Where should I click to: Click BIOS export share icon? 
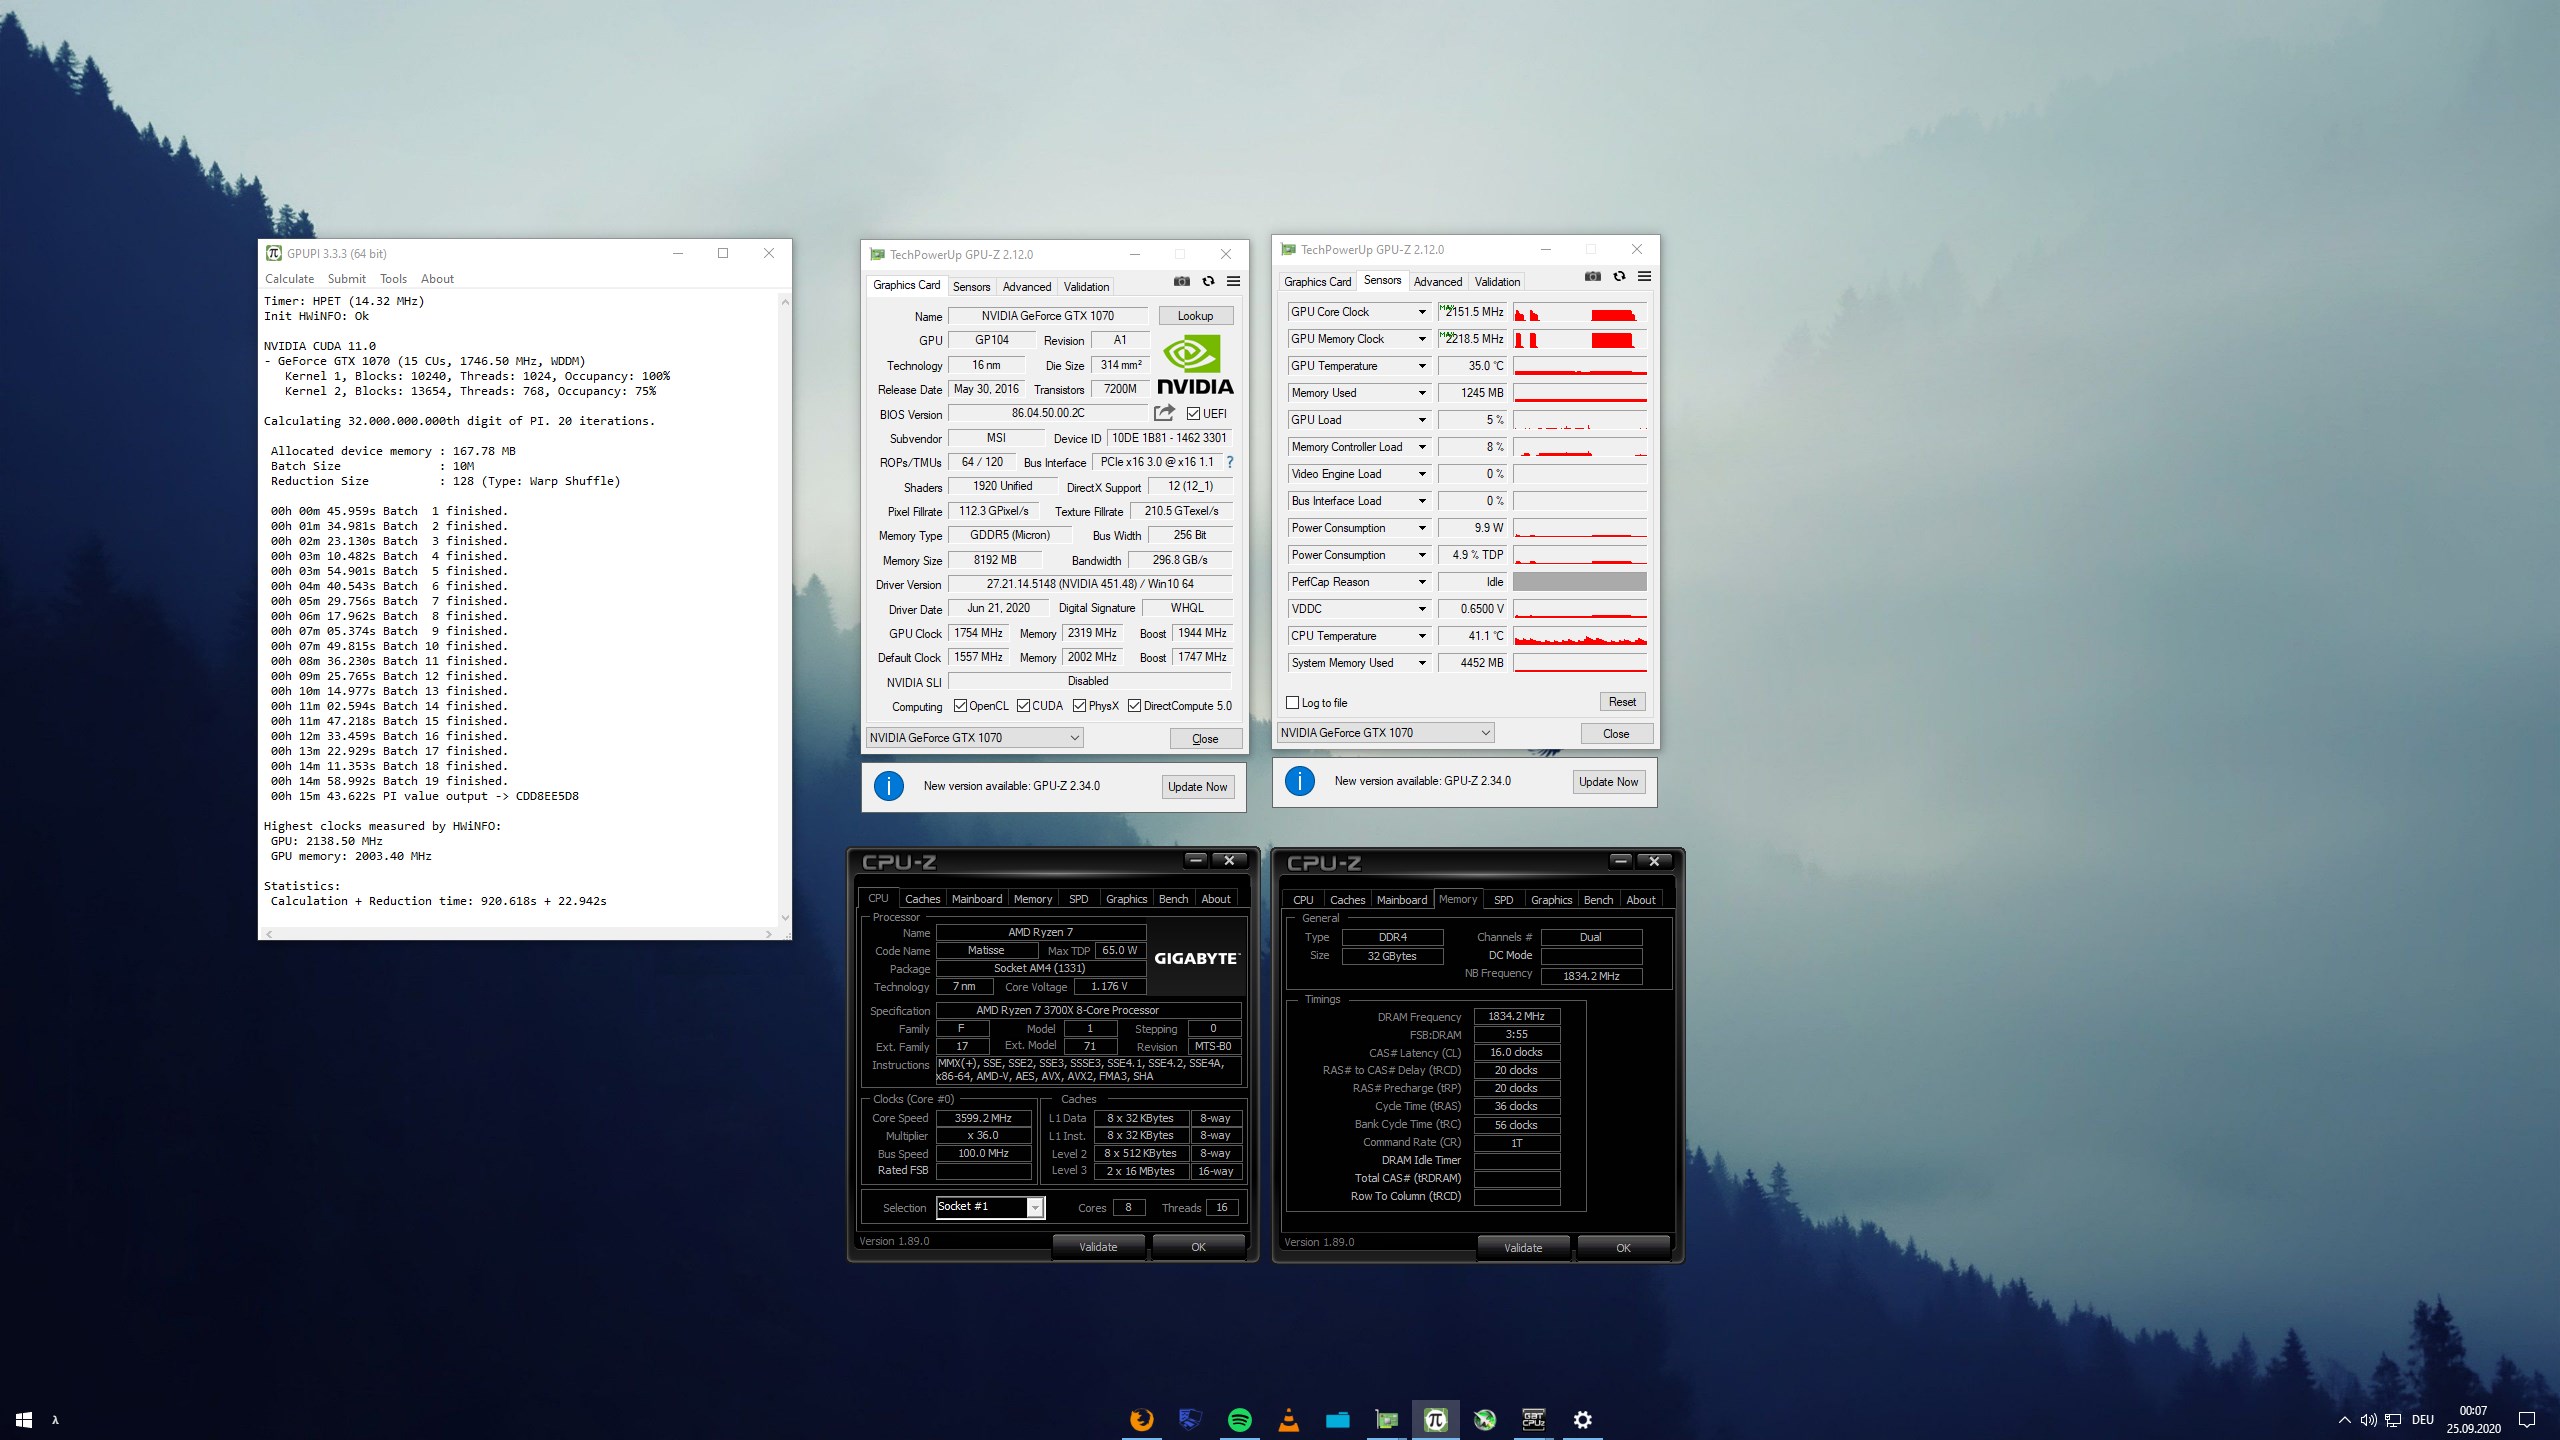click(x=1164, y=413)
